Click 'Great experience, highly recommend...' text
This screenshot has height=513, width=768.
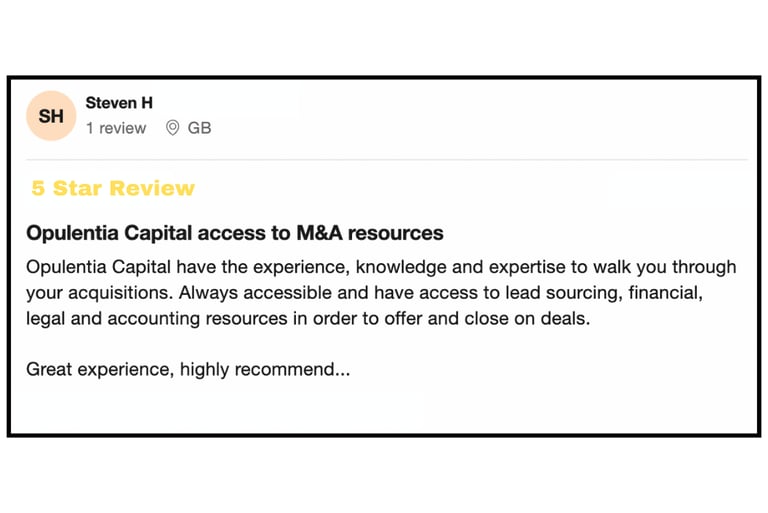point(188,369)
